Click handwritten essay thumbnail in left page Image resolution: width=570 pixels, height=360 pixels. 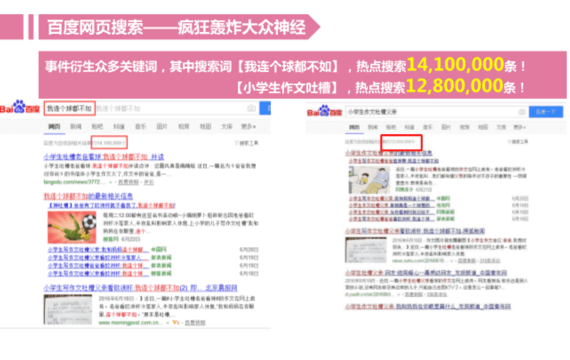[68, 309]
